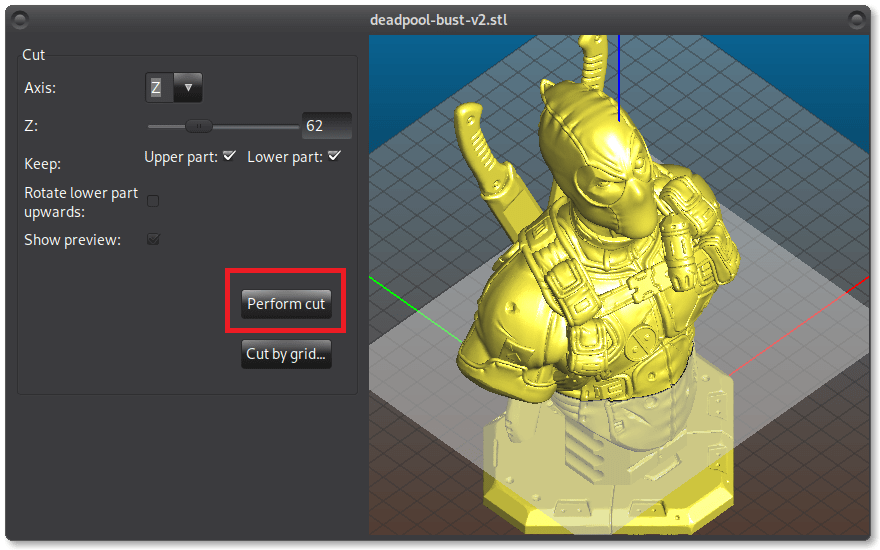This screenshot has width=880, height=550.
Task: Uncheck the Upper part checkbox
Action: click(x=229, y=156)
